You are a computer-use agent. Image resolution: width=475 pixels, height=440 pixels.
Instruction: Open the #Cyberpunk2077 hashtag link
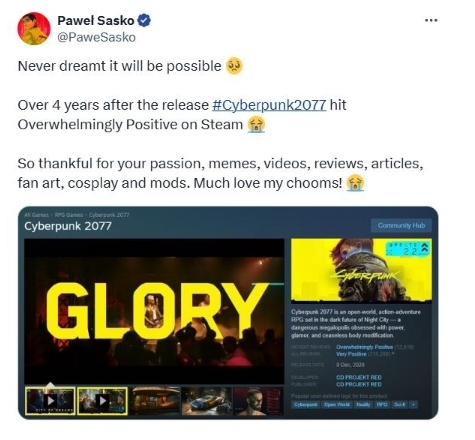click(269, 105)
